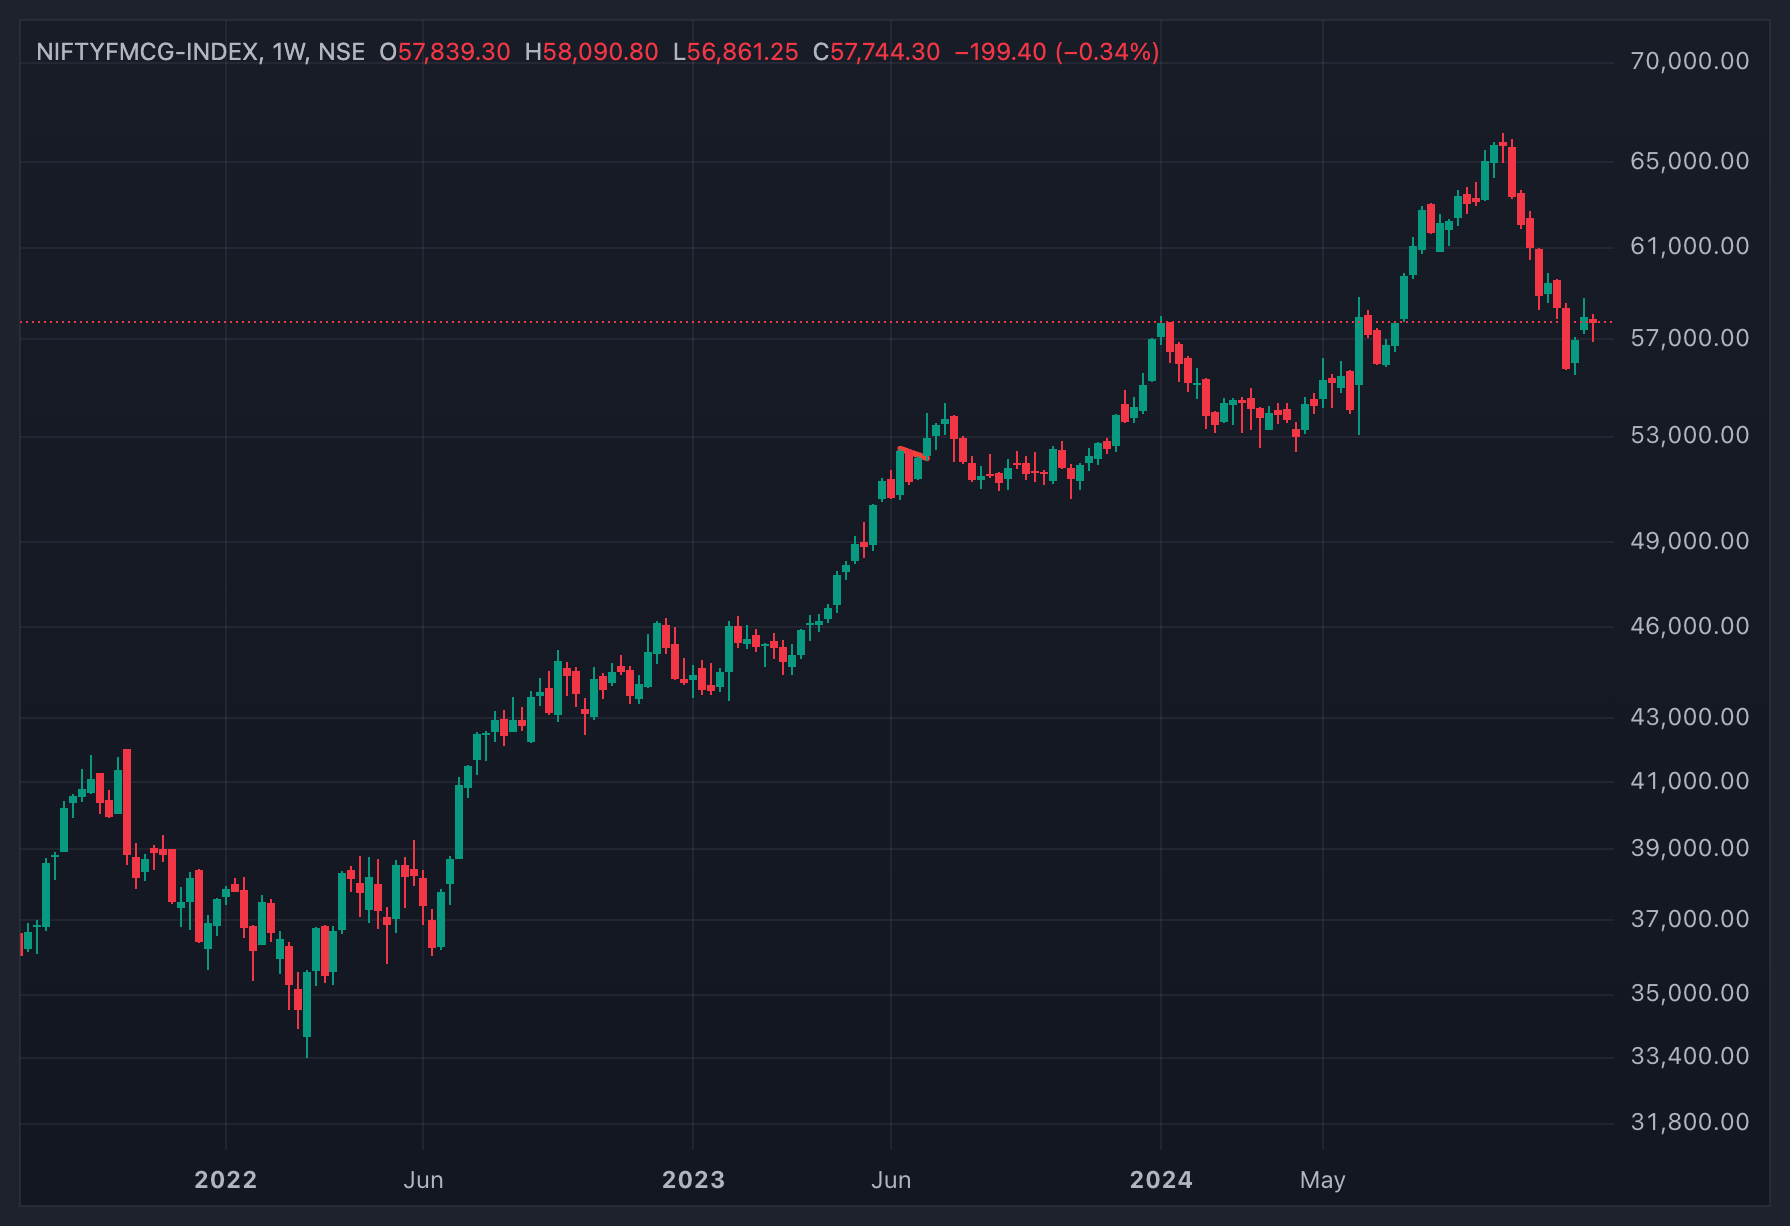Viewport: 1790px width, 1226px height.
Task: Click the NIFTYFMCG-INDEX symbol title
Action: [147, 52]
